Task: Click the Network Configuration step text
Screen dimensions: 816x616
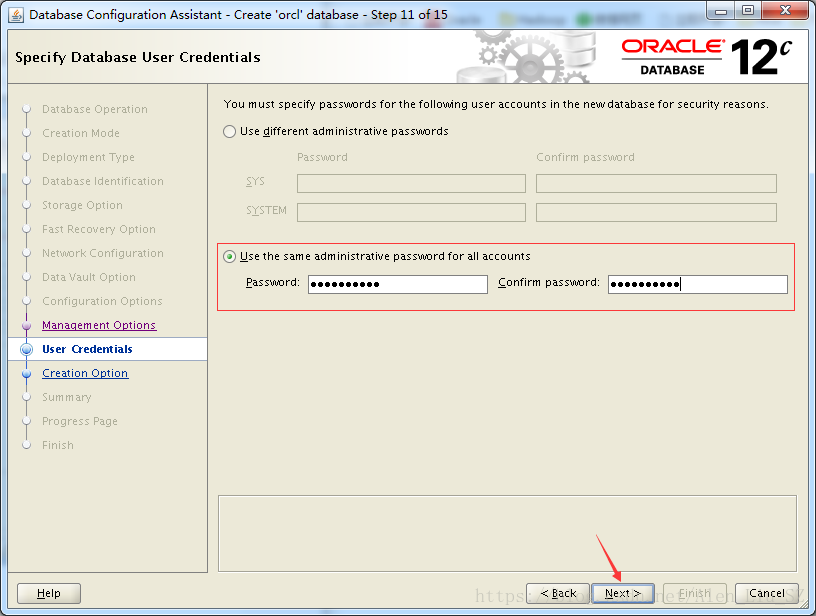Action: (103, 253)
